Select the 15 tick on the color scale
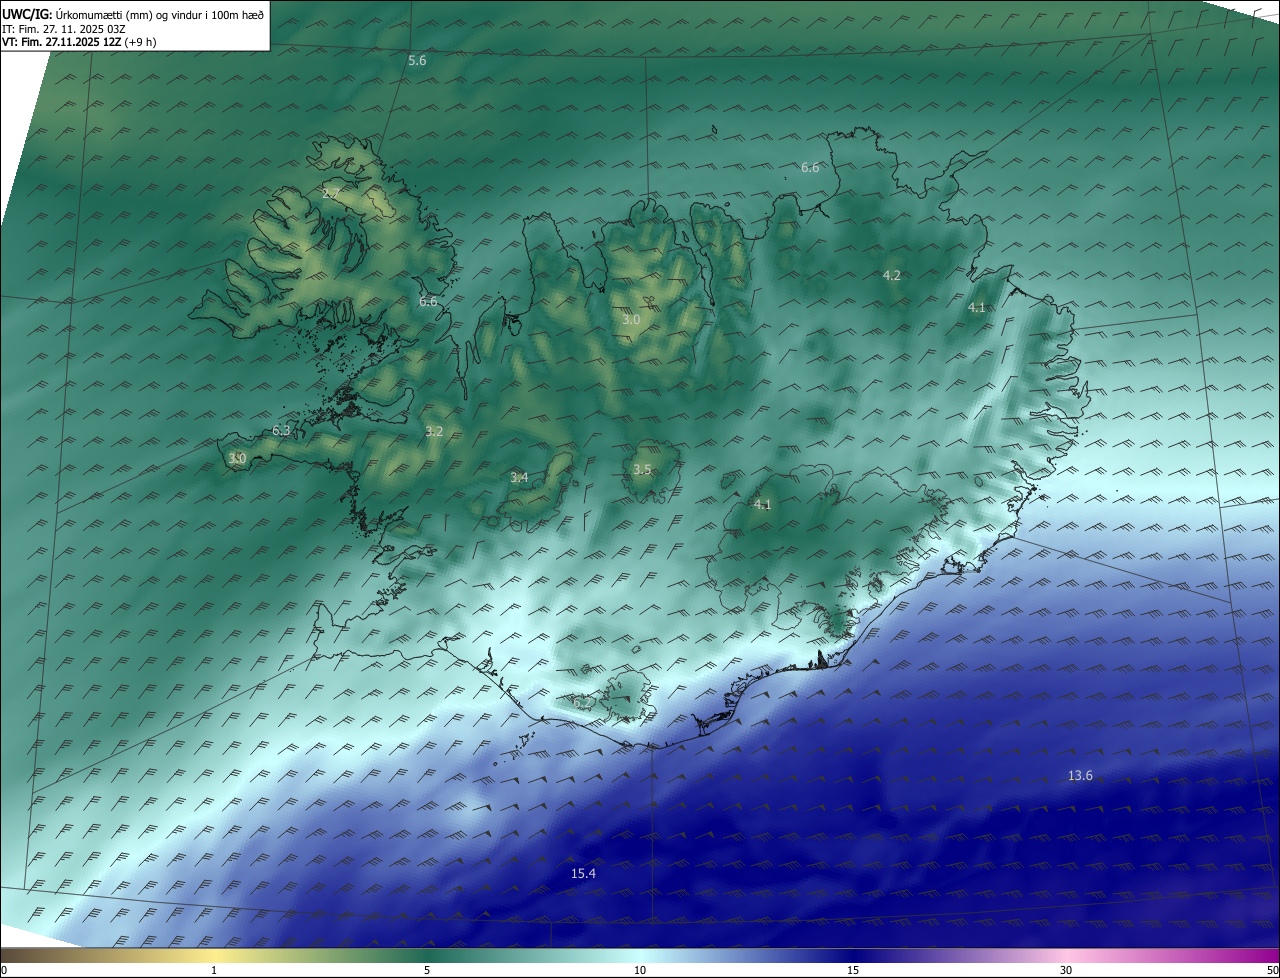 coord(853,970)
